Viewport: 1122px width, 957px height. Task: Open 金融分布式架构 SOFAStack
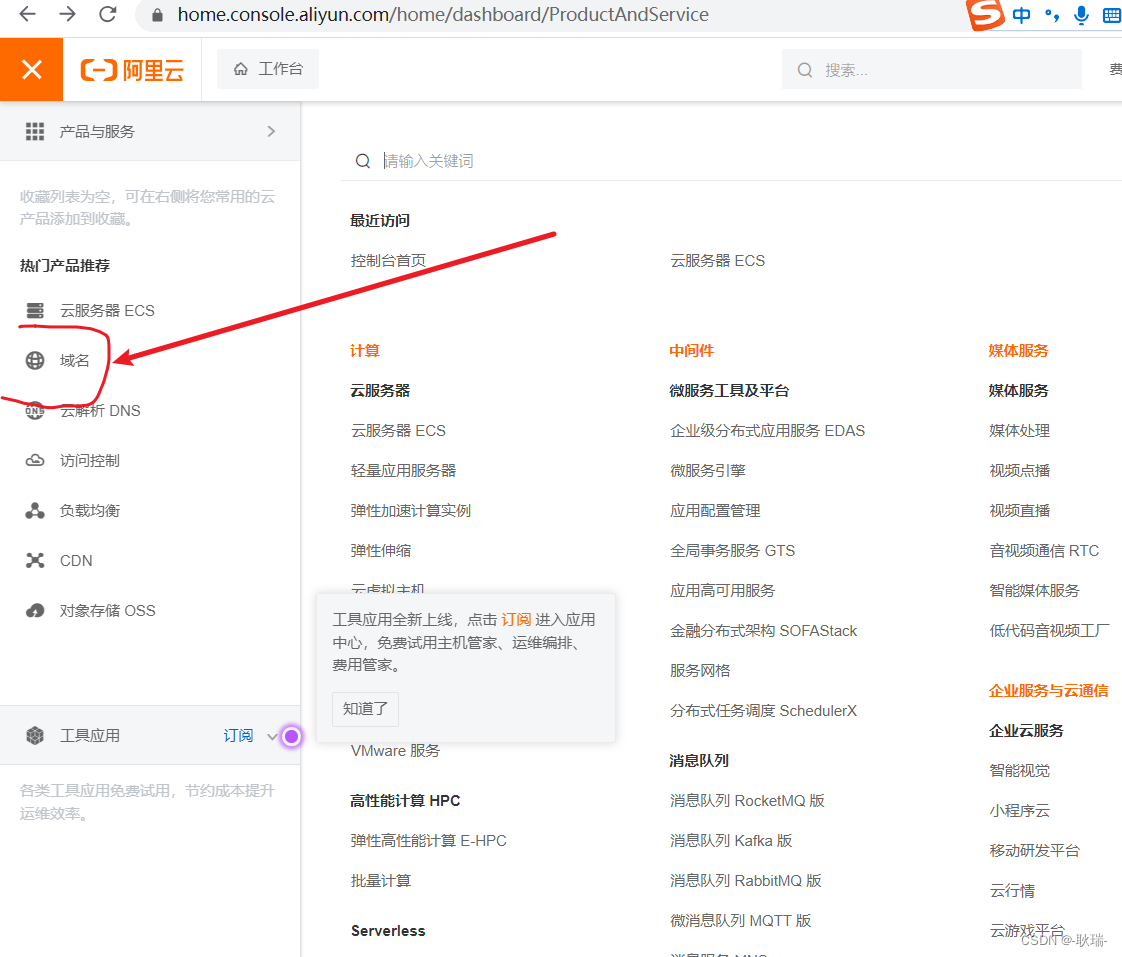tap(764, 631)
